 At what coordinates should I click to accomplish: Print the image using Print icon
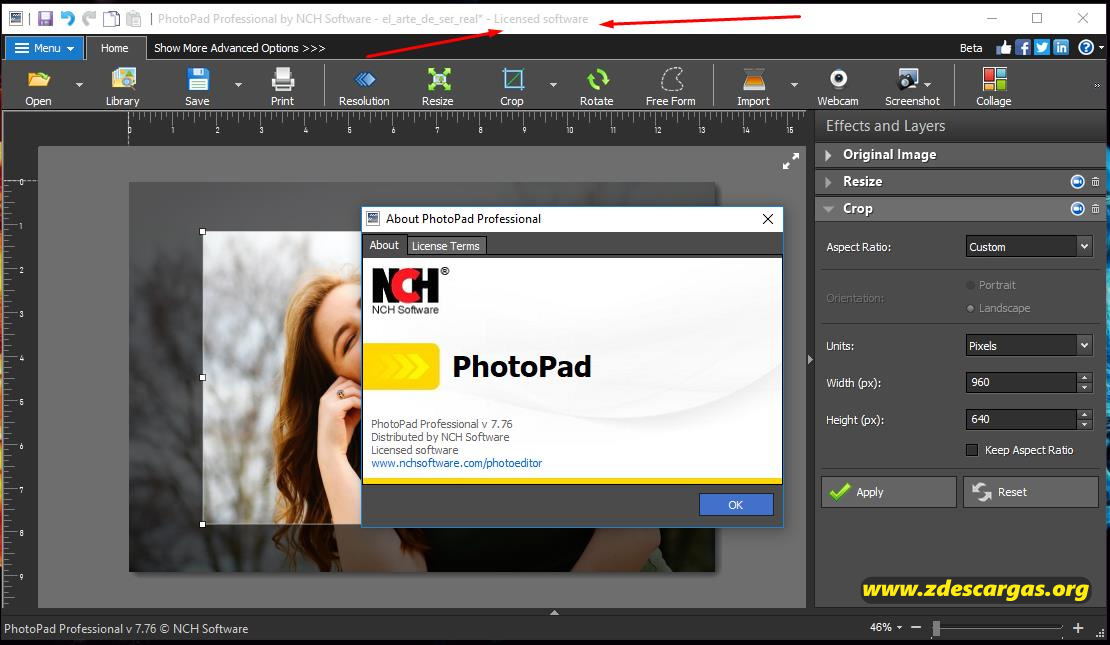tap(282, 87)
